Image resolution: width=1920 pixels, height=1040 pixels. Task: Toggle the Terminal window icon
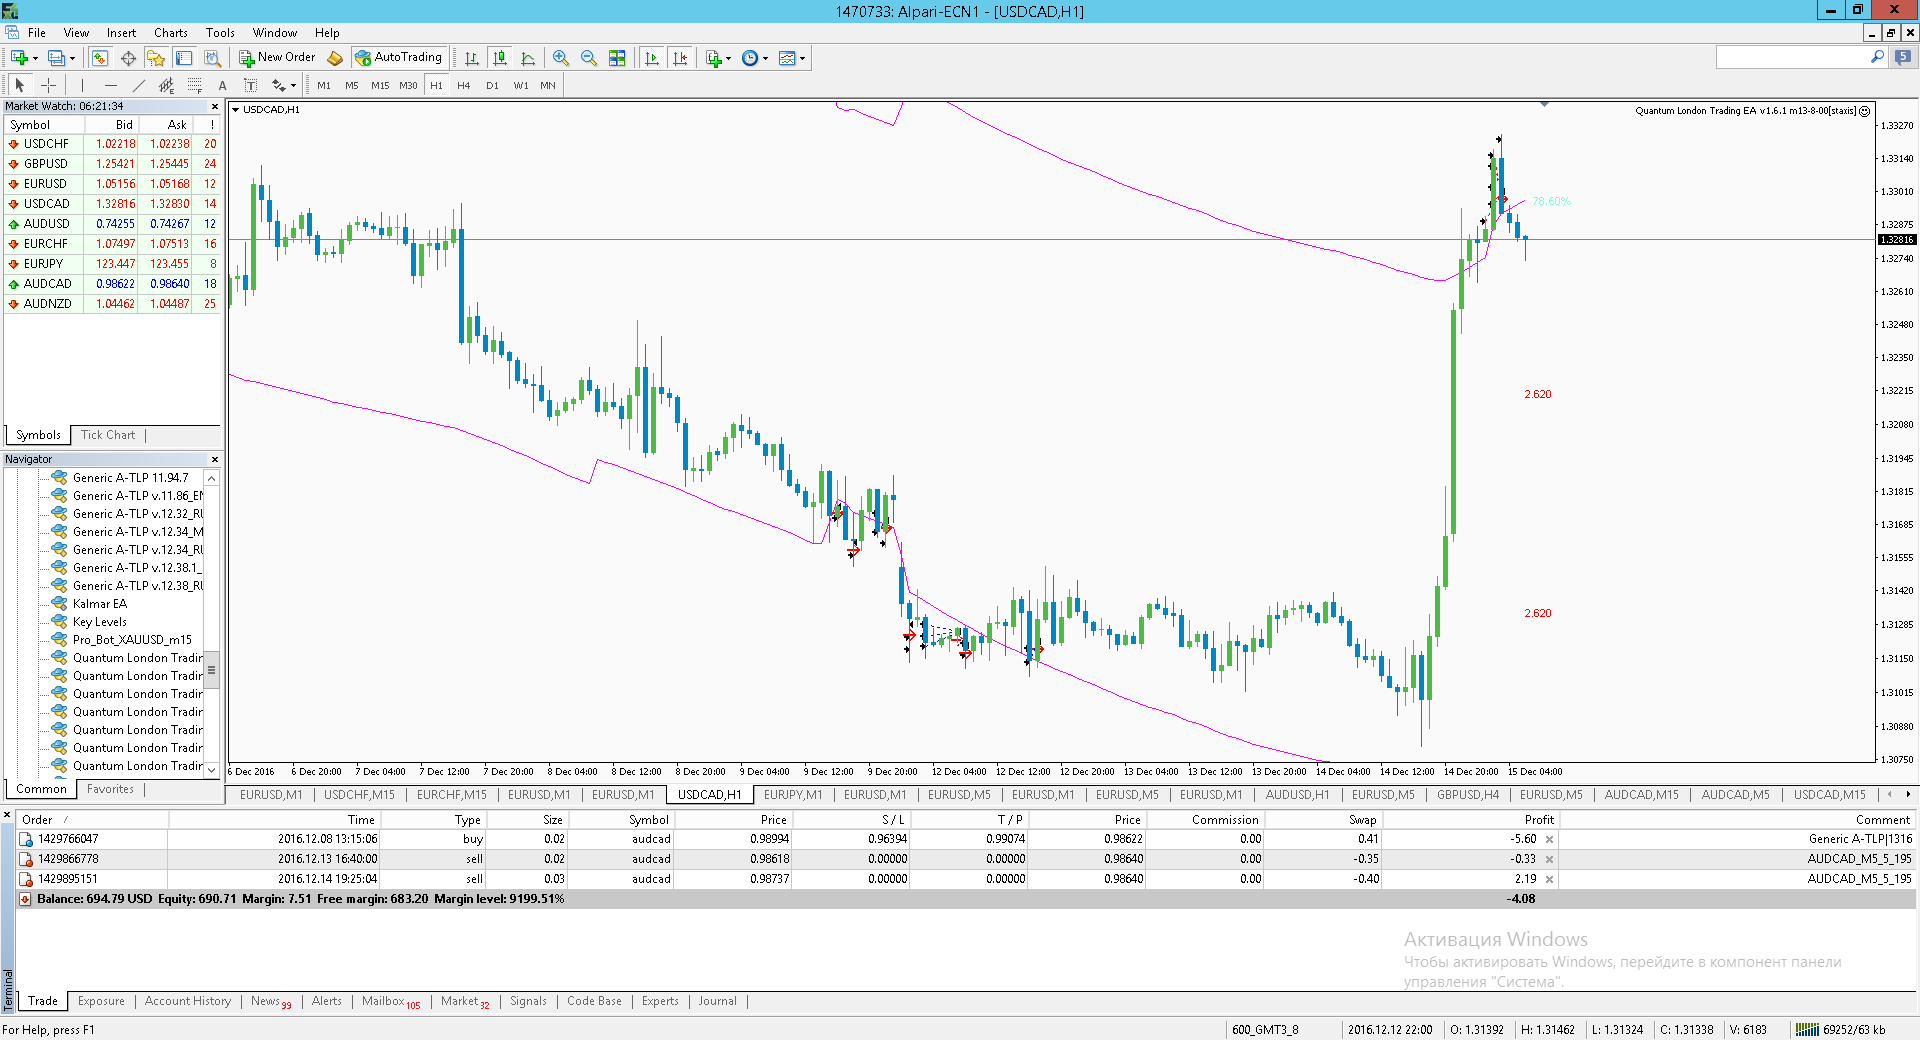[184, 58]
